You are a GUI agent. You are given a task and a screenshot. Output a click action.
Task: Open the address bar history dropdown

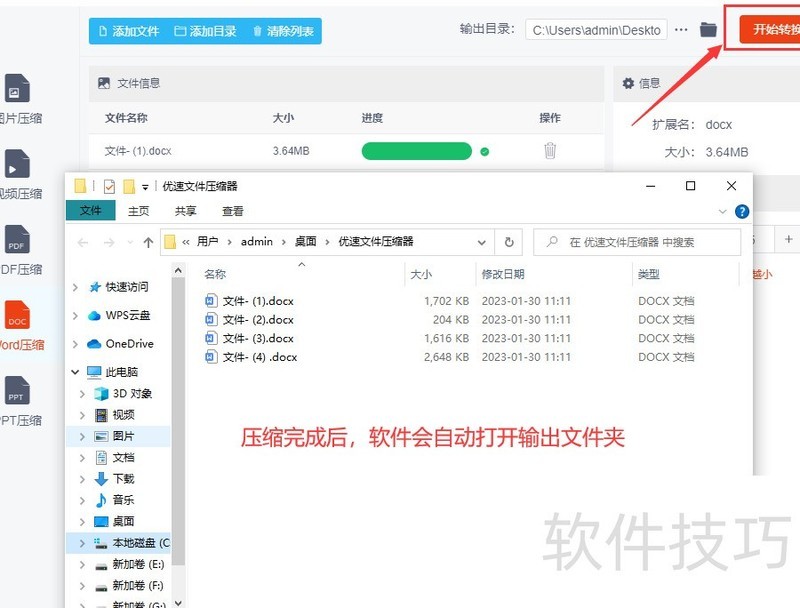[x=482, y=242]
